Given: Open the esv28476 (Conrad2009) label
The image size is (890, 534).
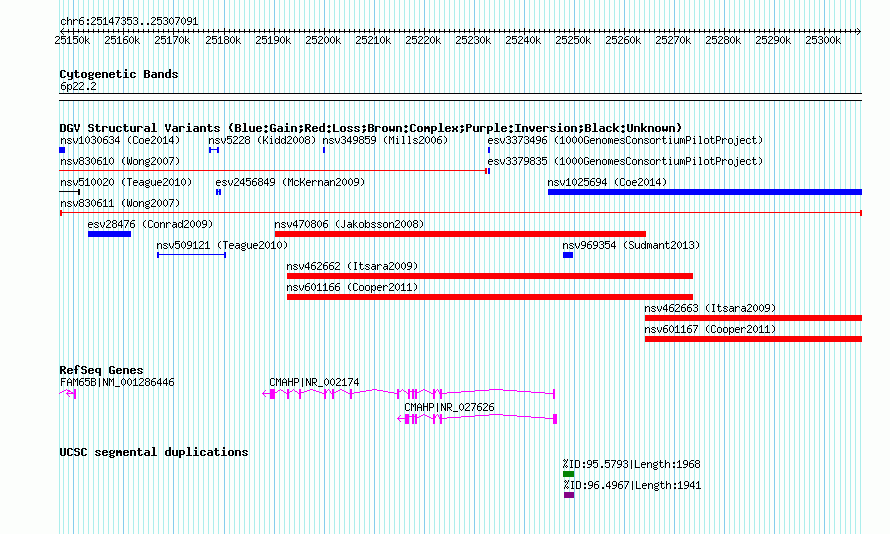Looking at the screenshot, I should [x=150, y=224].
